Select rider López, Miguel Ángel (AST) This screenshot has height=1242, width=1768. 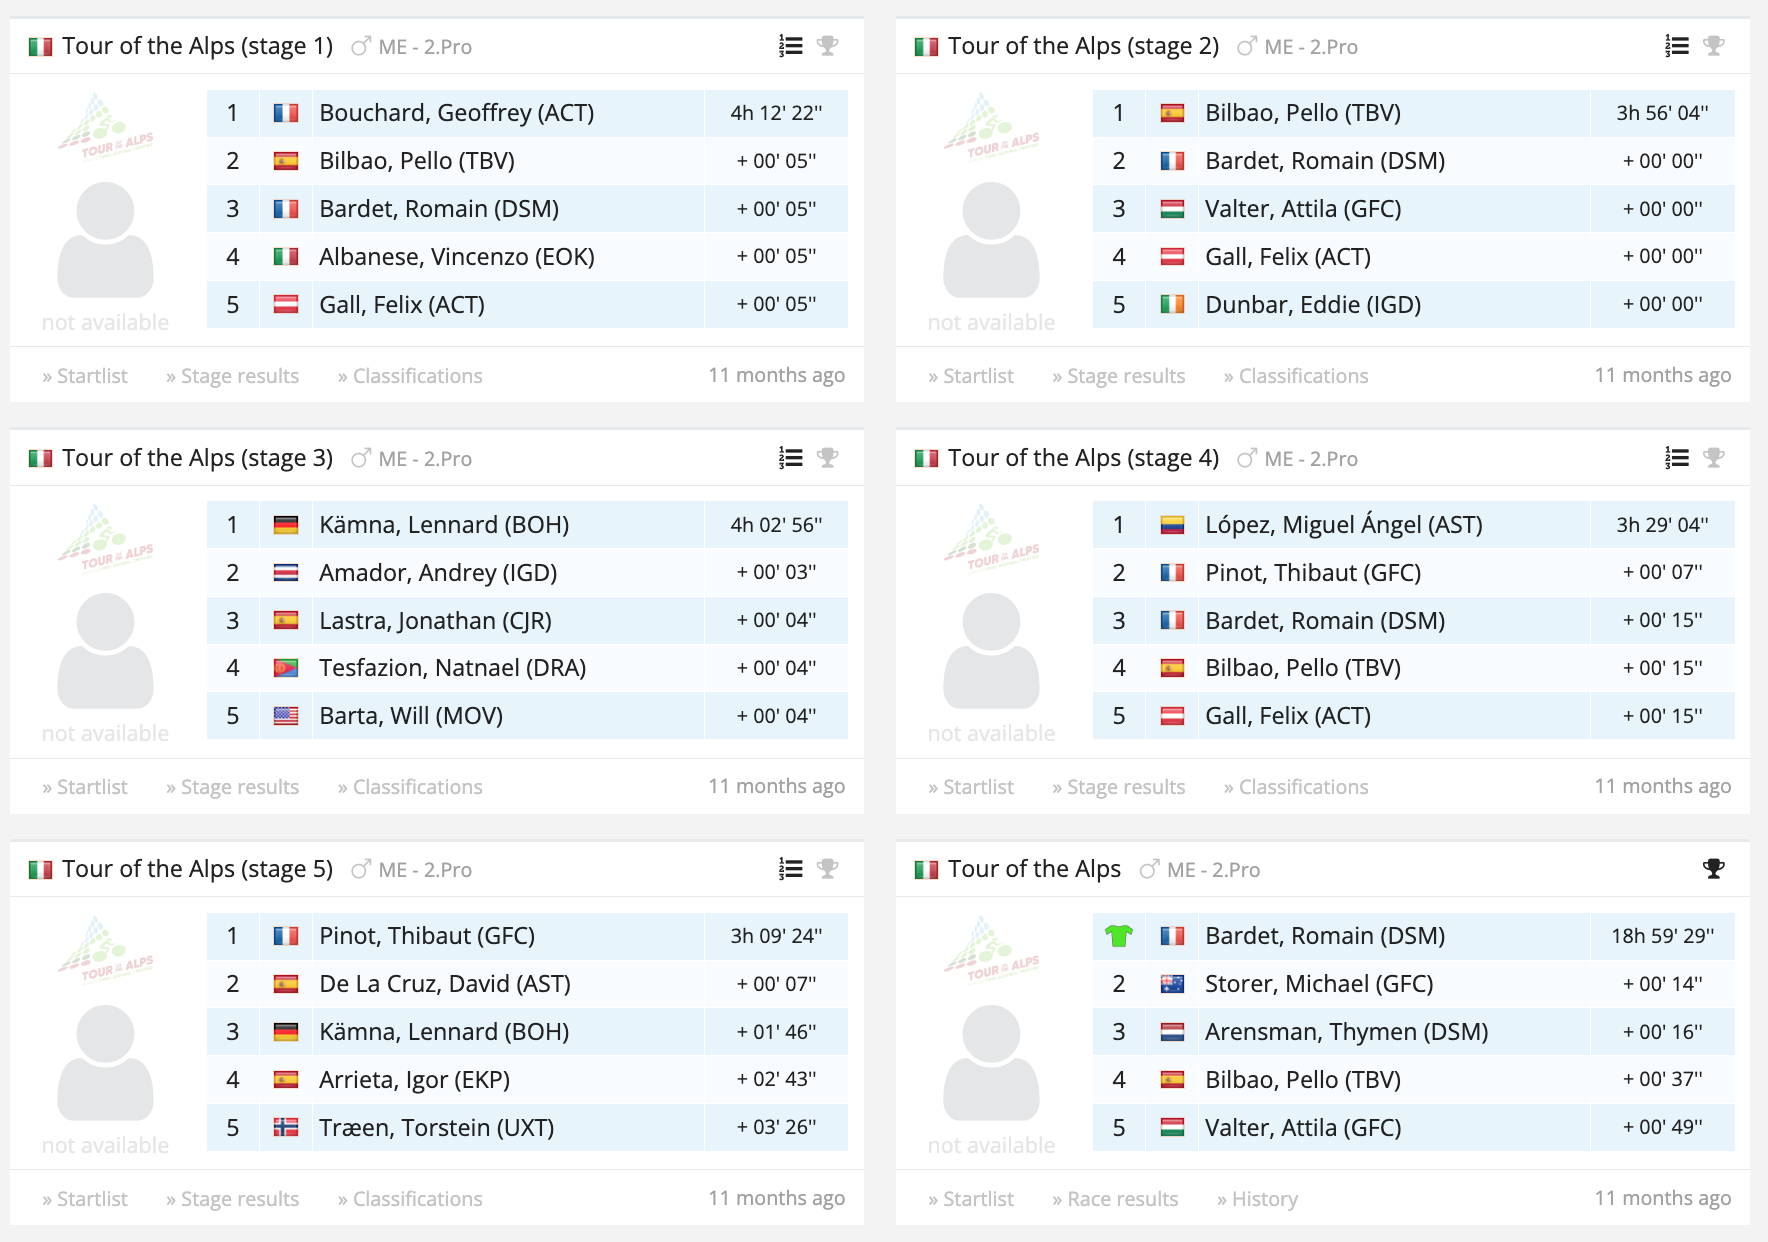[x=1343, y=525]
